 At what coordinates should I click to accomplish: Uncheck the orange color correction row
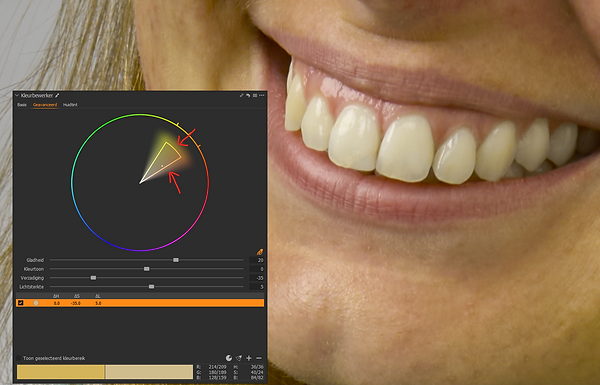pyautogui.click(x=21, y=303)
